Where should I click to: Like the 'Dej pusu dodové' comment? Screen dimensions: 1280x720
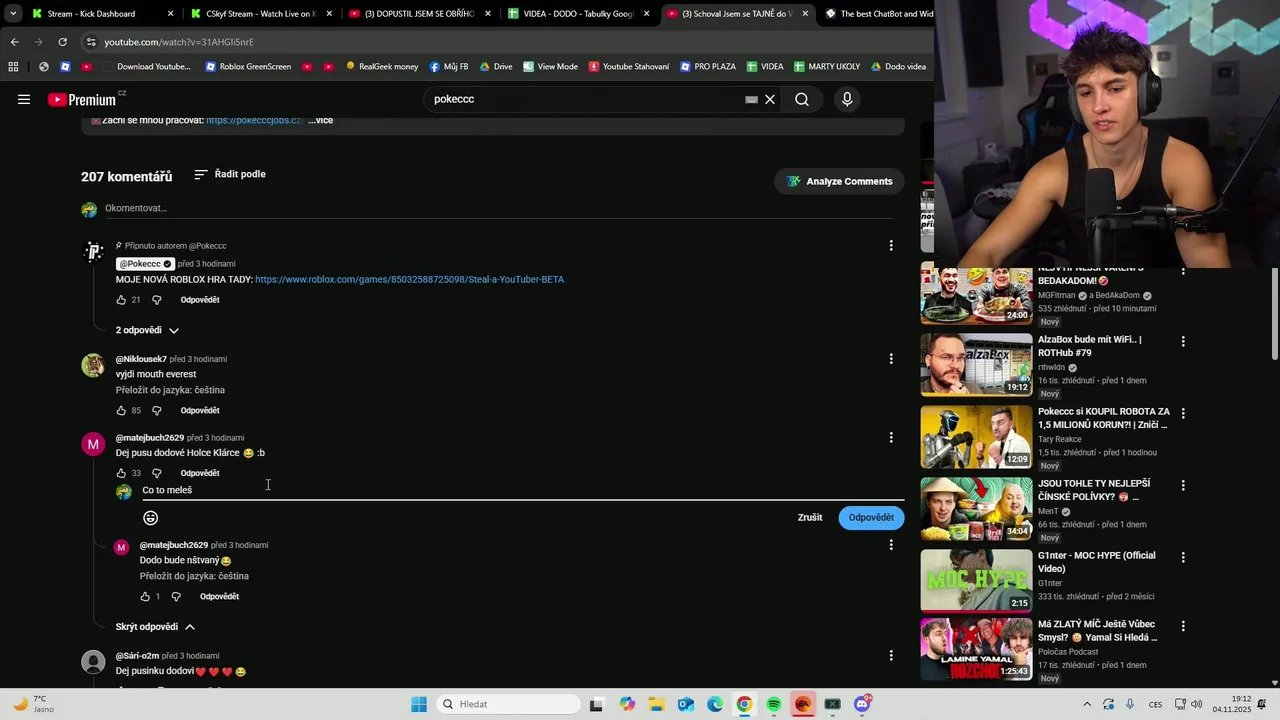[121, 473]
